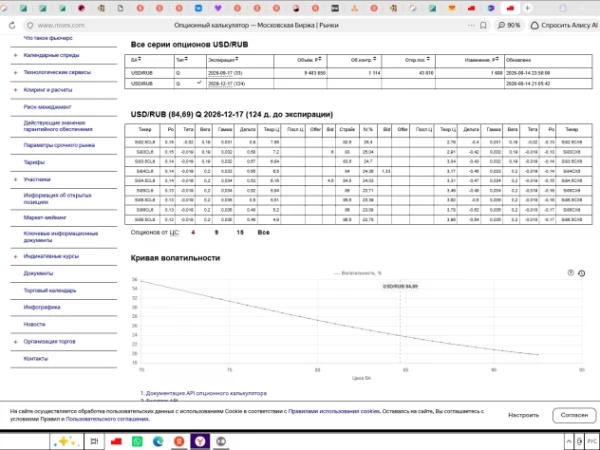Viewport: 600px width, 450px height.
Task: Click the www.moex.com address field
Action: coord(61,25)
